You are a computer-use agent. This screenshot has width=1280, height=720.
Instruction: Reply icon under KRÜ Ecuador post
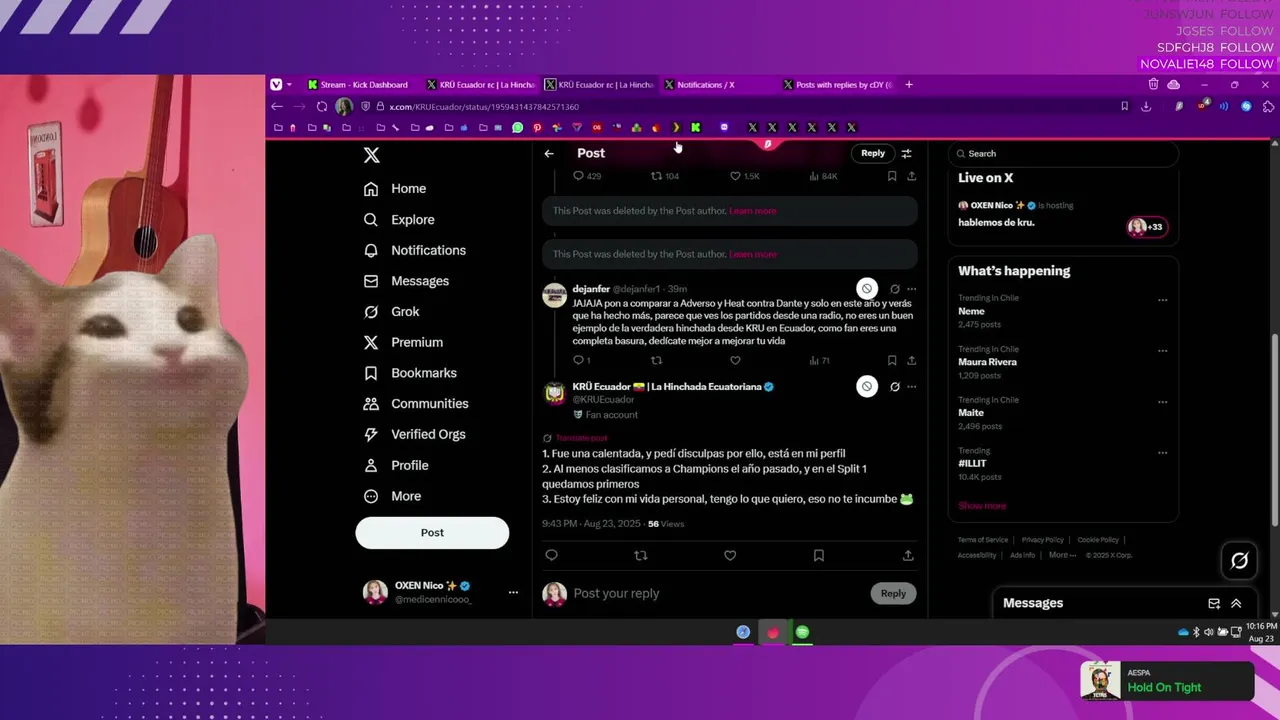pos(551,555)
